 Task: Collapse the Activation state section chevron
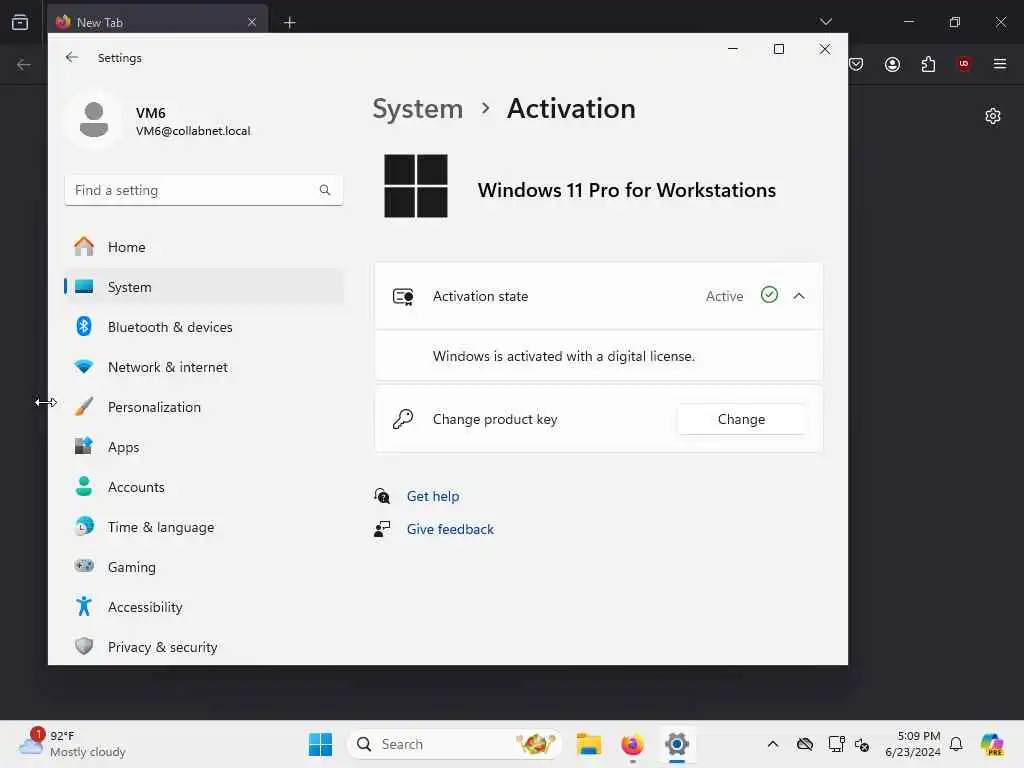(799, 296)
